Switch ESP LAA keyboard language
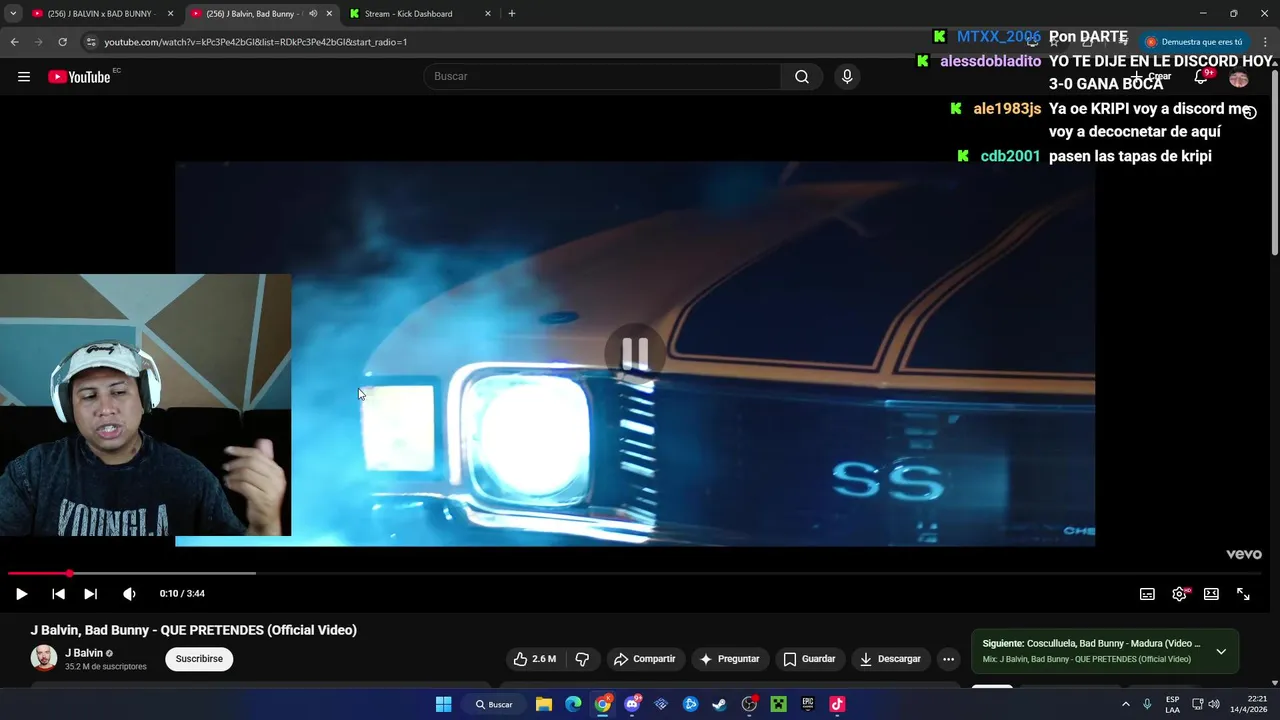 (x=1172, y=704)
